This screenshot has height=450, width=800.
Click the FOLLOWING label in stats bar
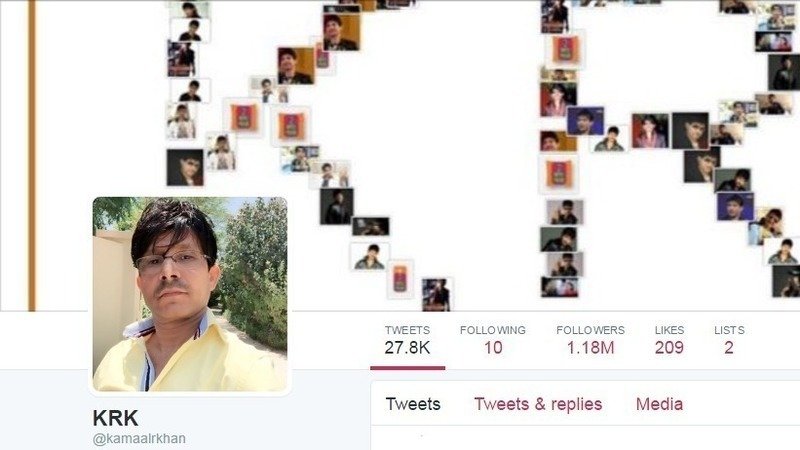click(x=493, y=330)
